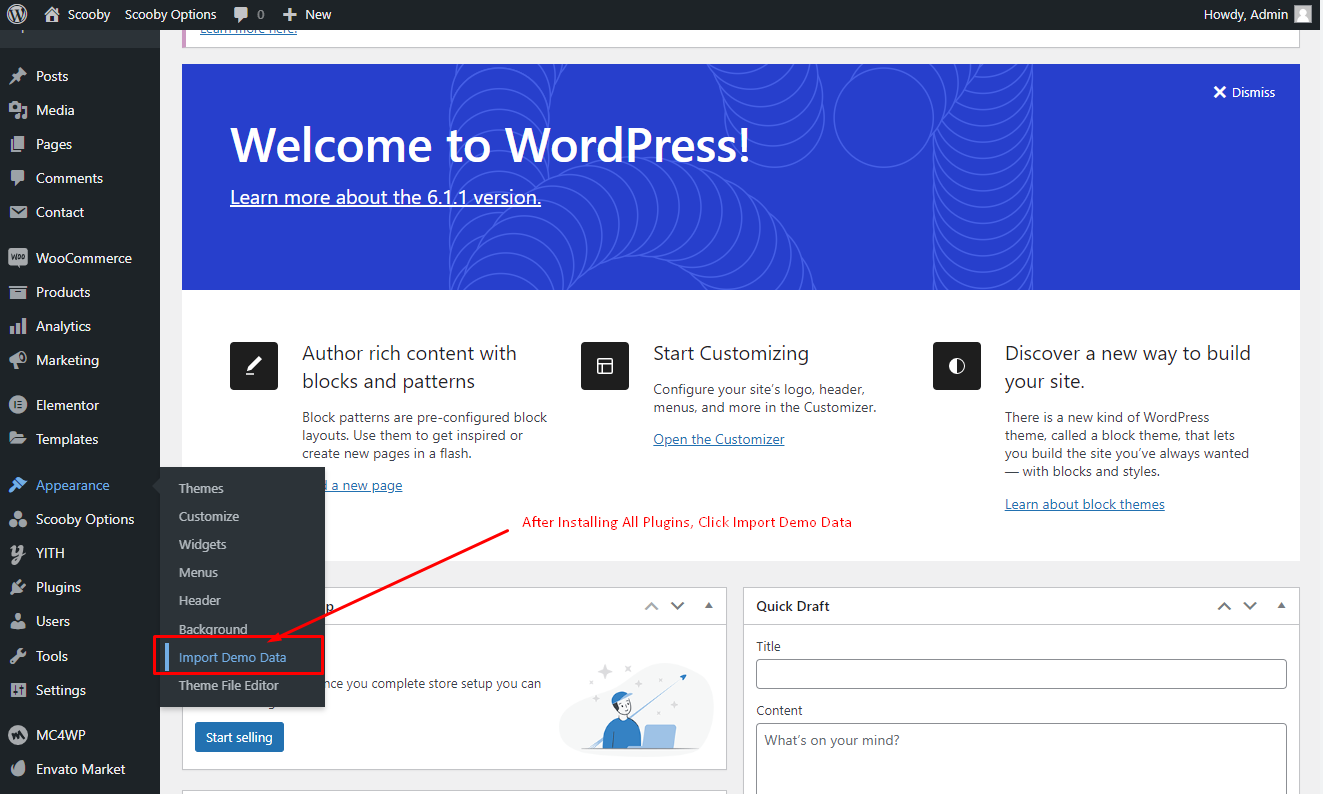
Task: Click the Marketing megaphone icon
Action: (18, 360)
